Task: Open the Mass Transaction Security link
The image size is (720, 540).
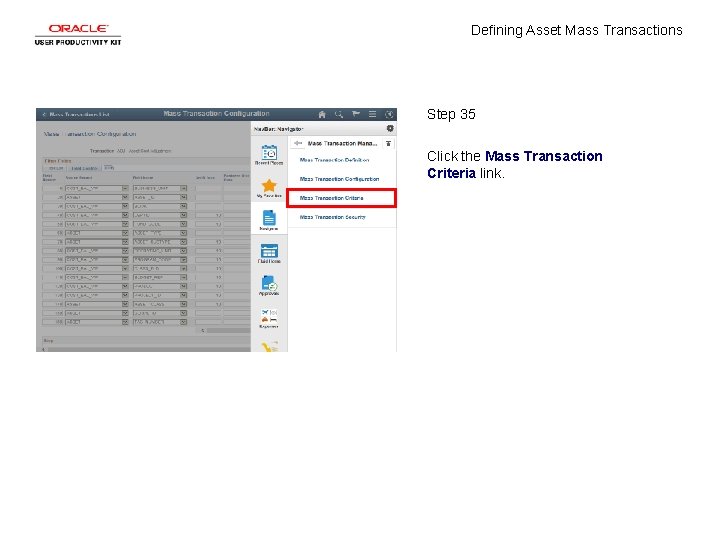Action: click(x=332, y=217)
